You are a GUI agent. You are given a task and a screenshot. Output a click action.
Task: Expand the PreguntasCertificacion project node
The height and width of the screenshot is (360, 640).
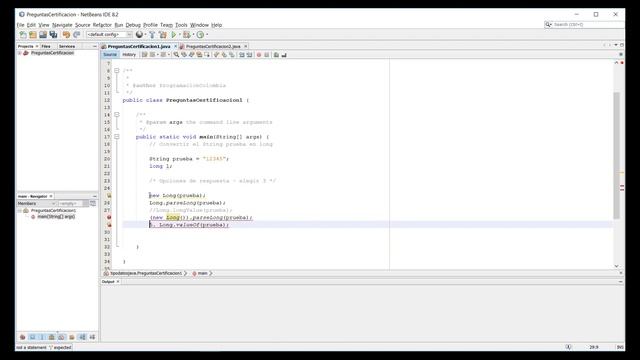[x=19, y=53]
